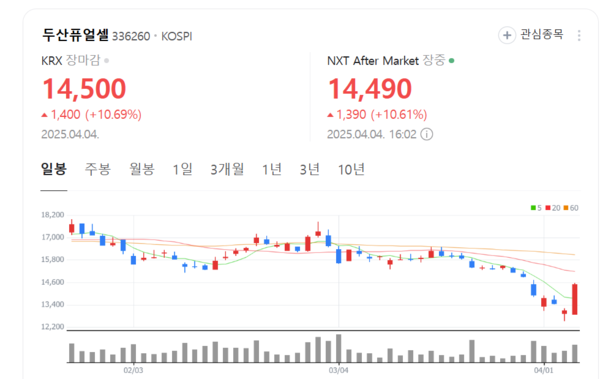This screenshot has height=379, width=600.
Task: Click the red 20-day moving average legend
Action: point(553,208)
